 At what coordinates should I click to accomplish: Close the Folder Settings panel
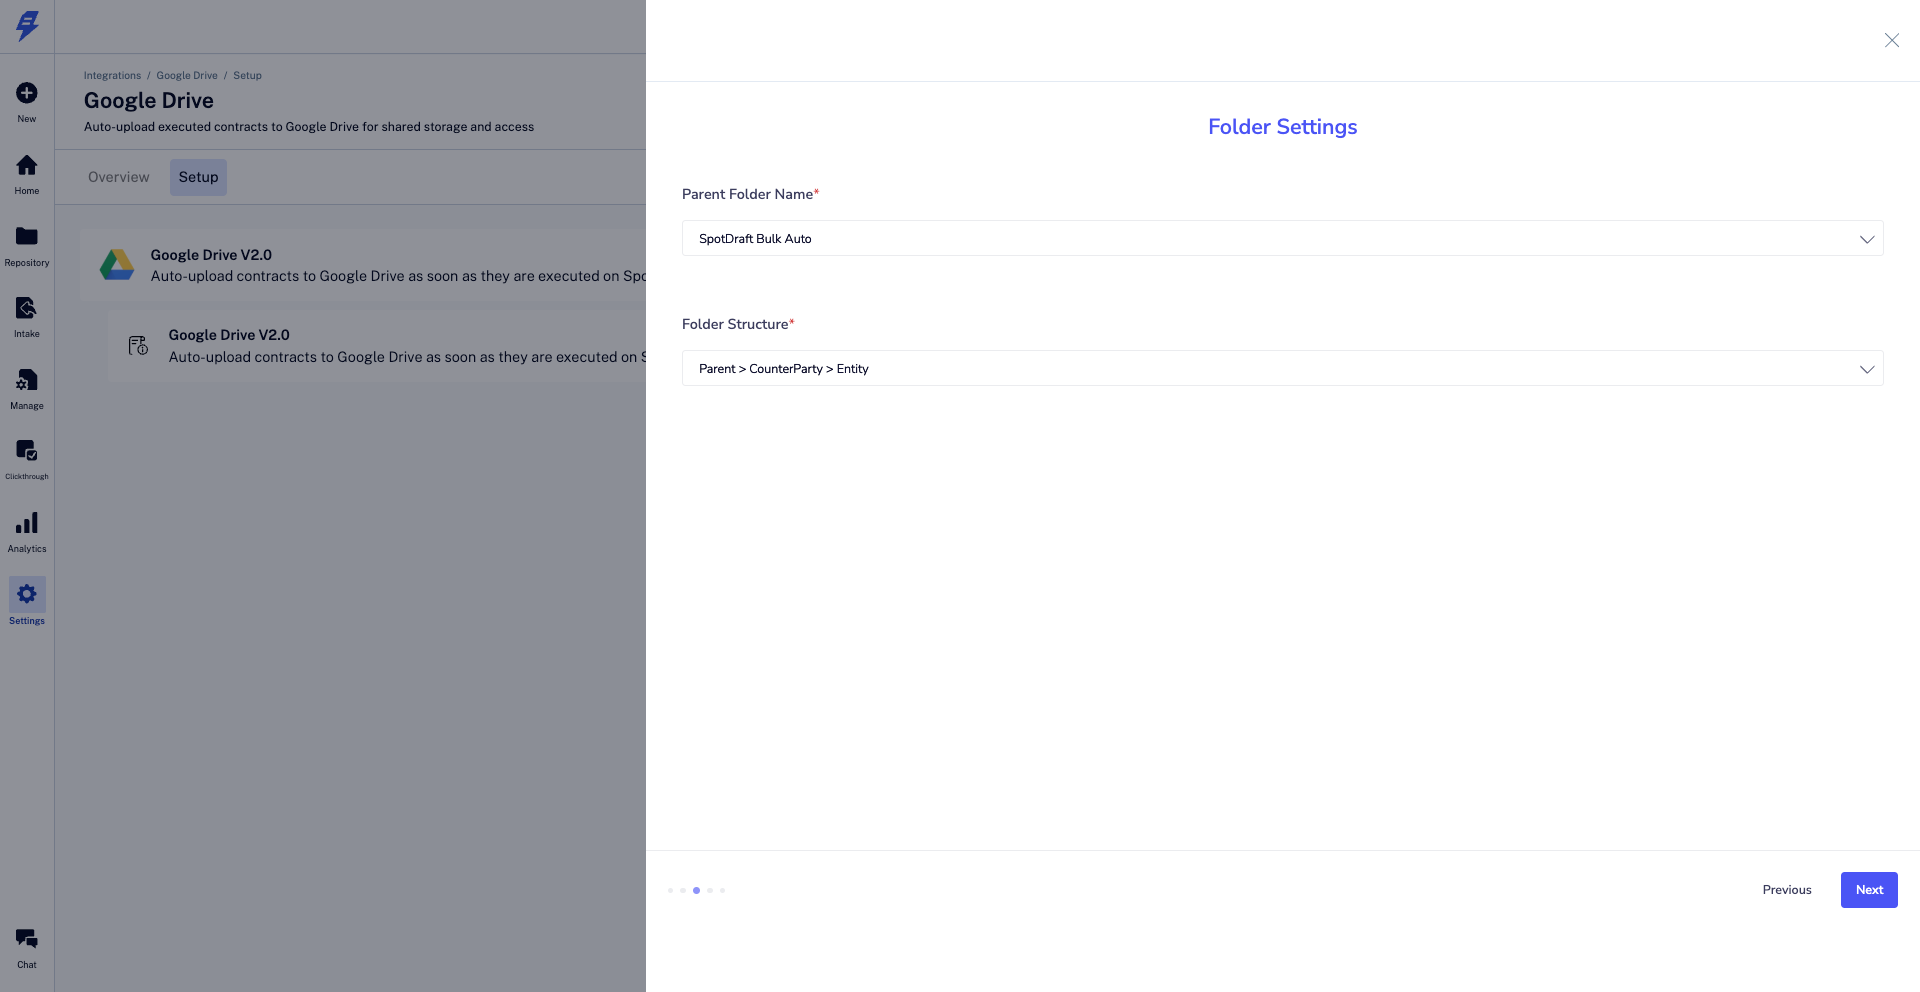1892,40
